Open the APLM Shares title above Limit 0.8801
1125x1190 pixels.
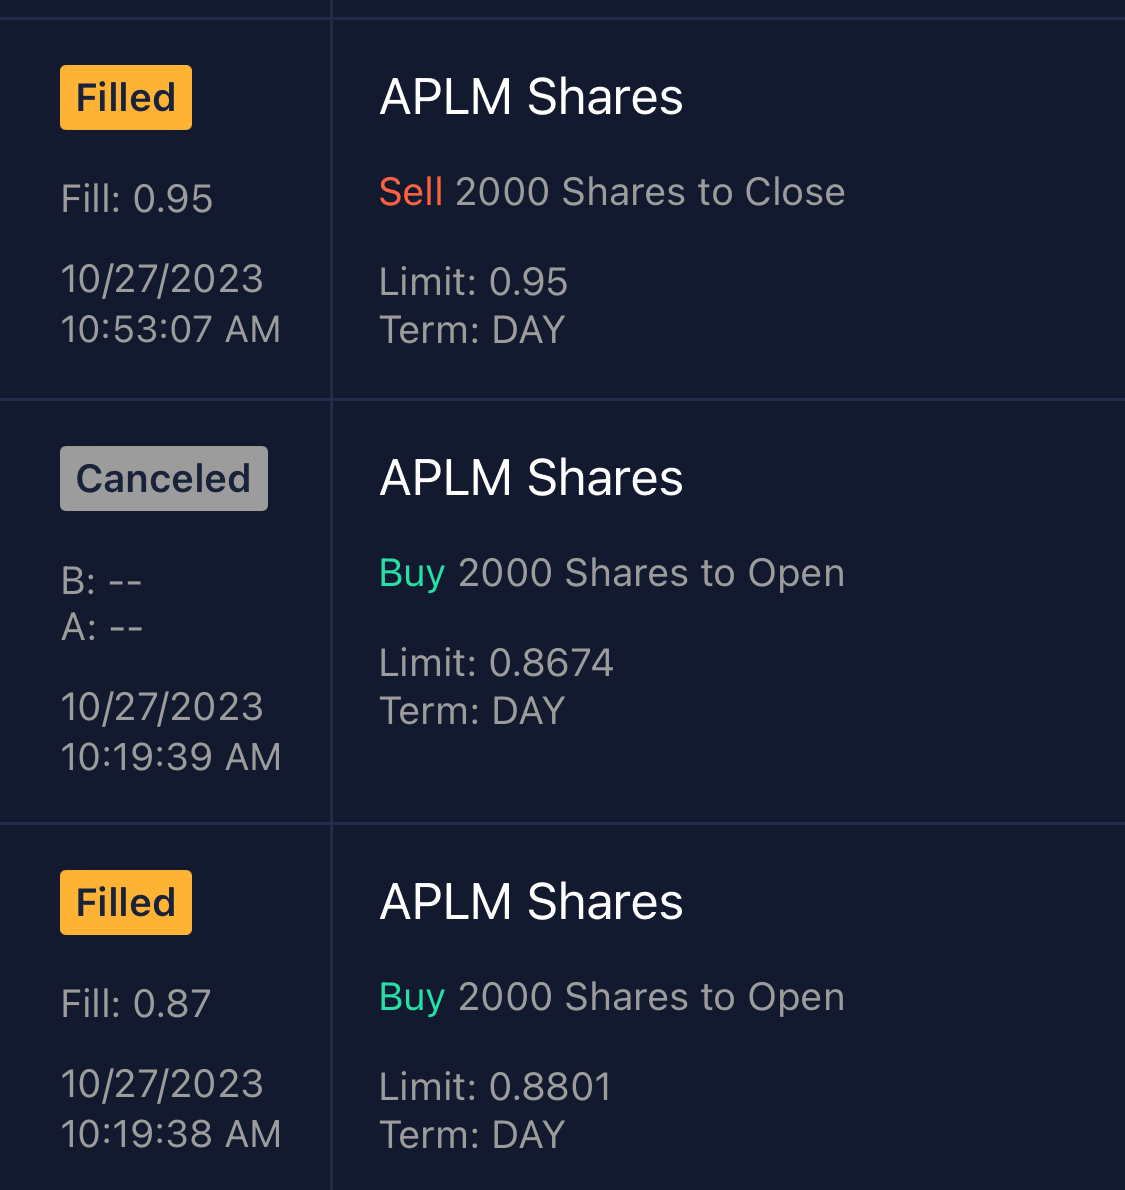coord(531,902)
